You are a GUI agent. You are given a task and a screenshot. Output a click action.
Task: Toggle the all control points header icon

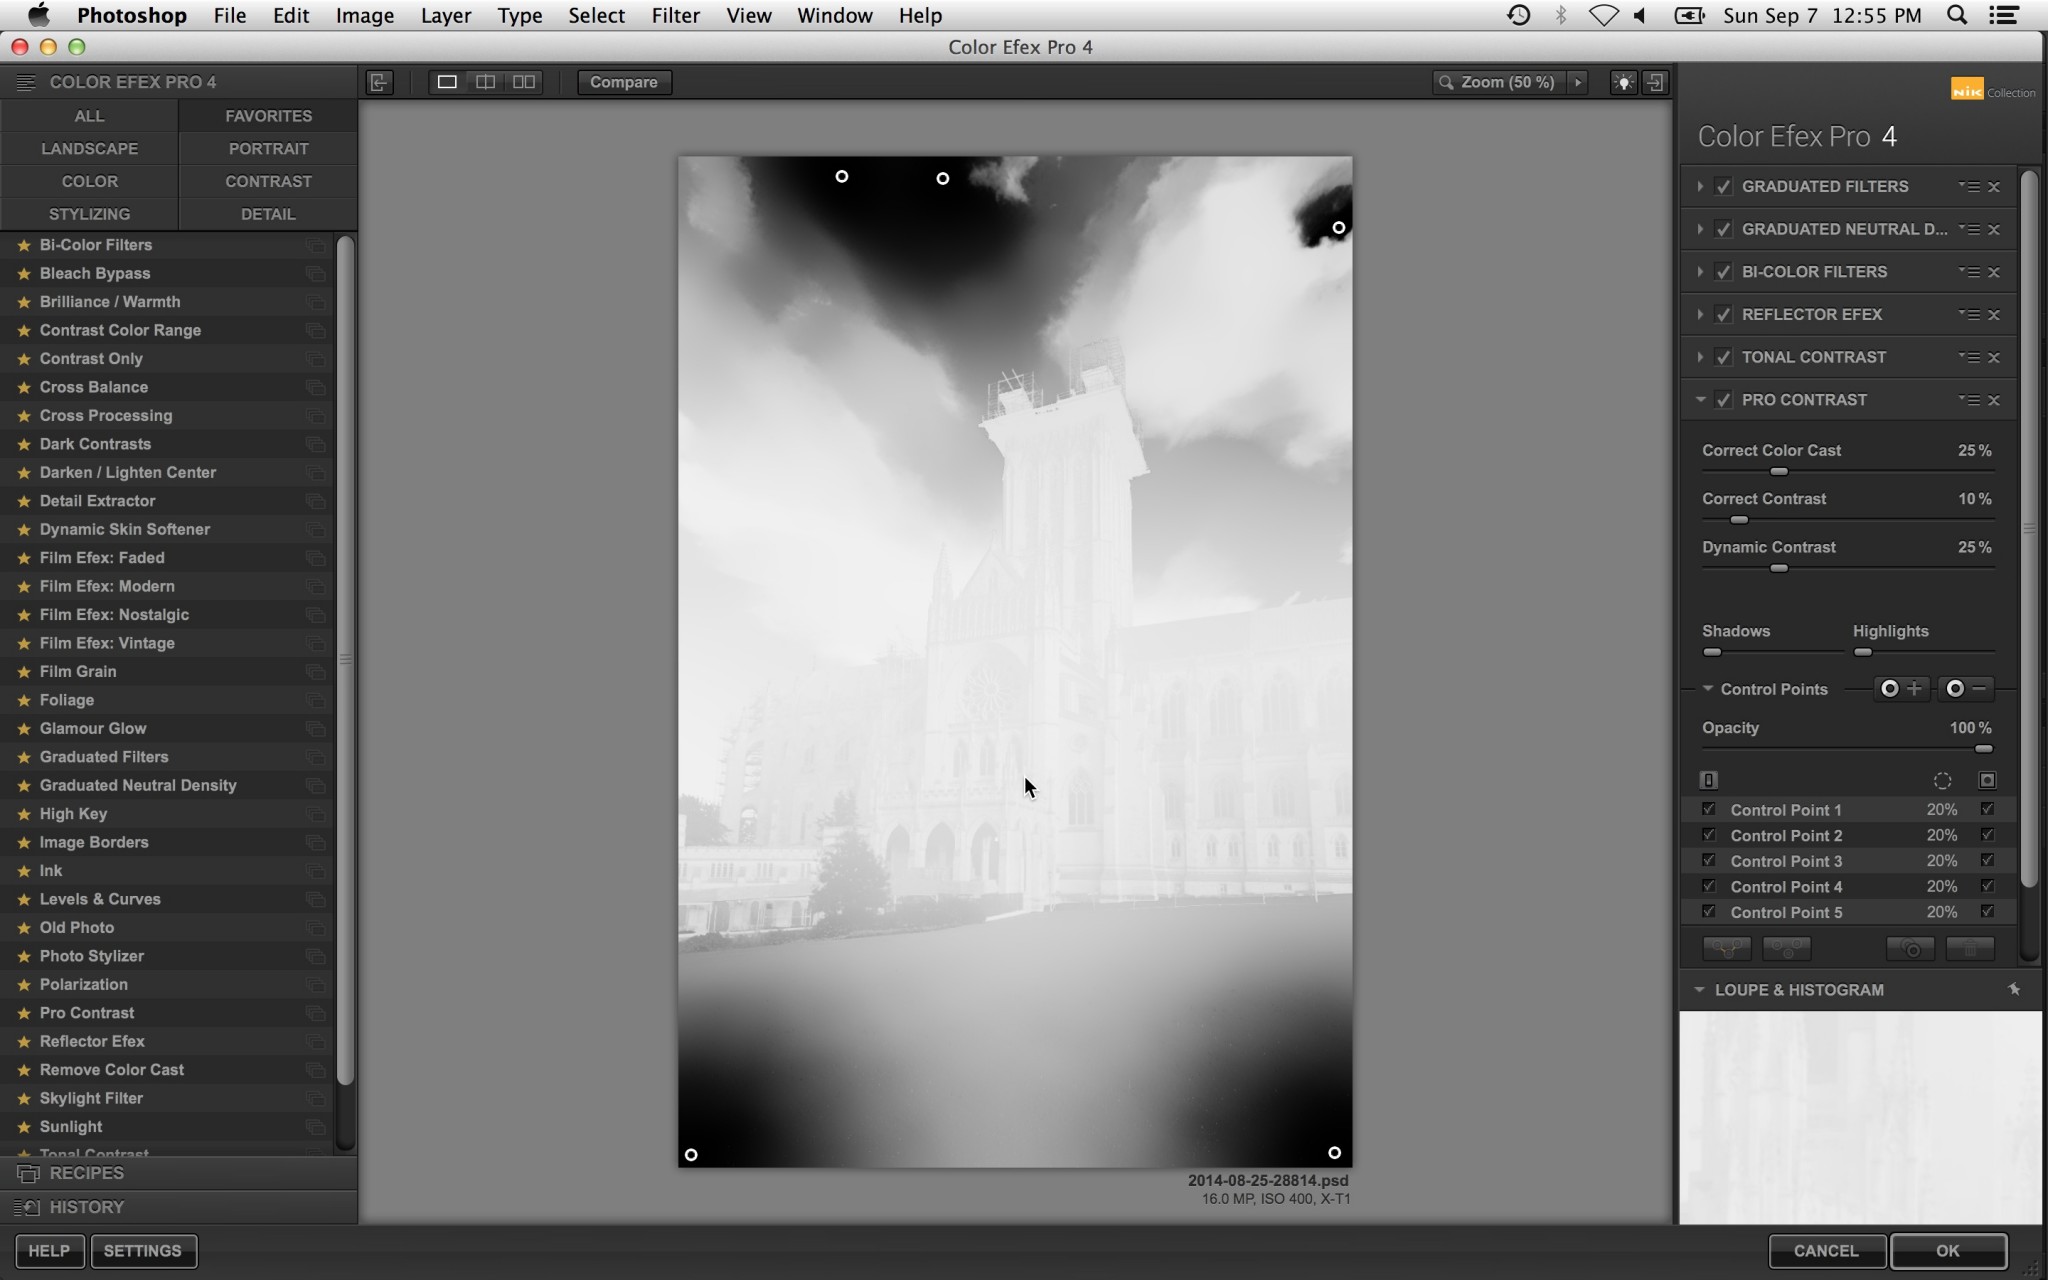coord(1708,780)
